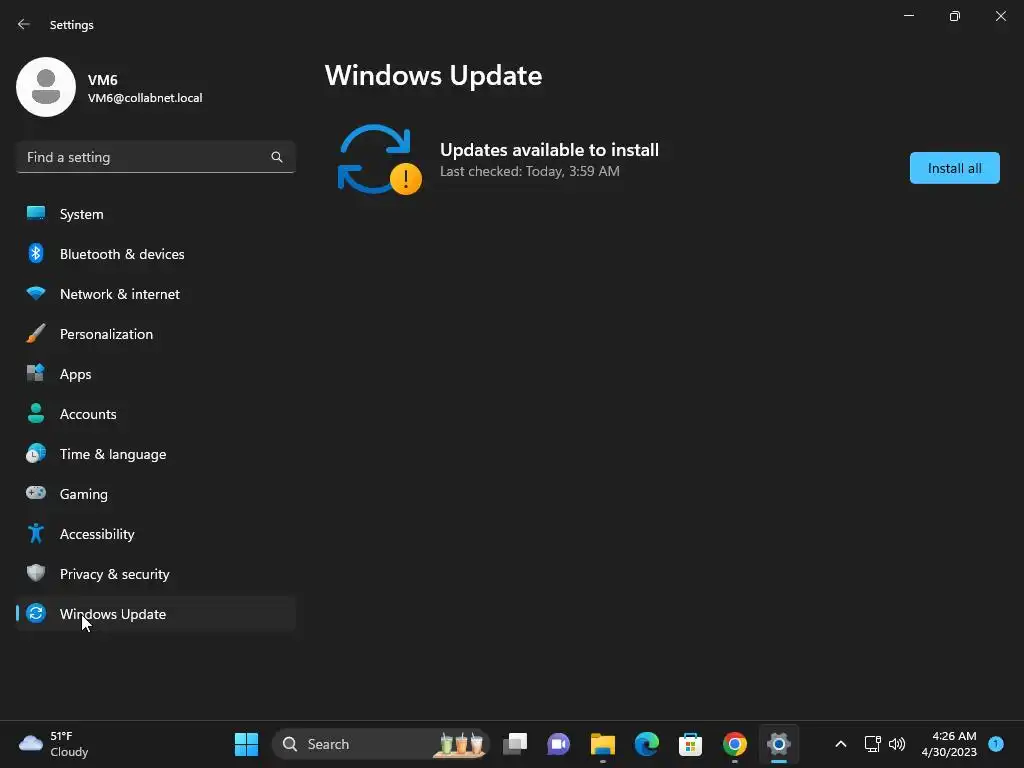
Task: Open File Explorer from the taskbar
Action: pyautogui.click(x=603, y=744)
